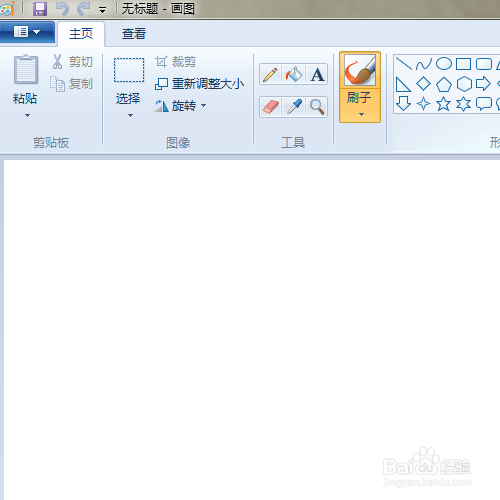
Task: Expand the 选择 selection options arrow
Action: (x=130, y=115)
